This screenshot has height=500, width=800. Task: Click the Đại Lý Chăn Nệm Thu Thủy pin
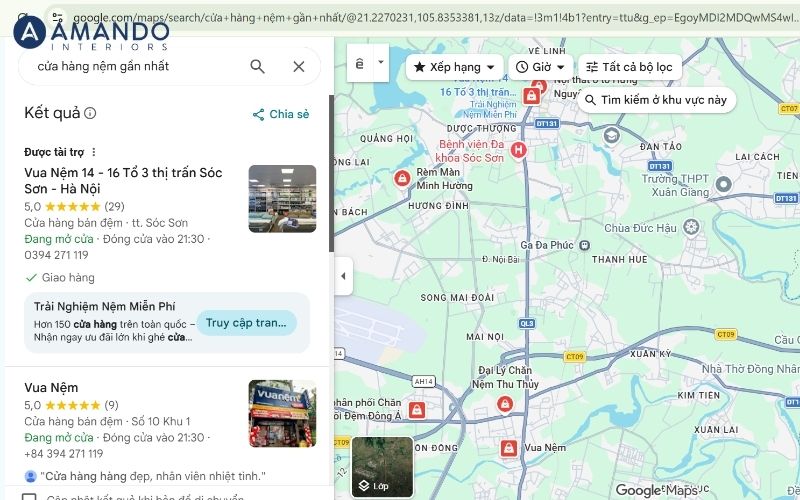(505, 405)
